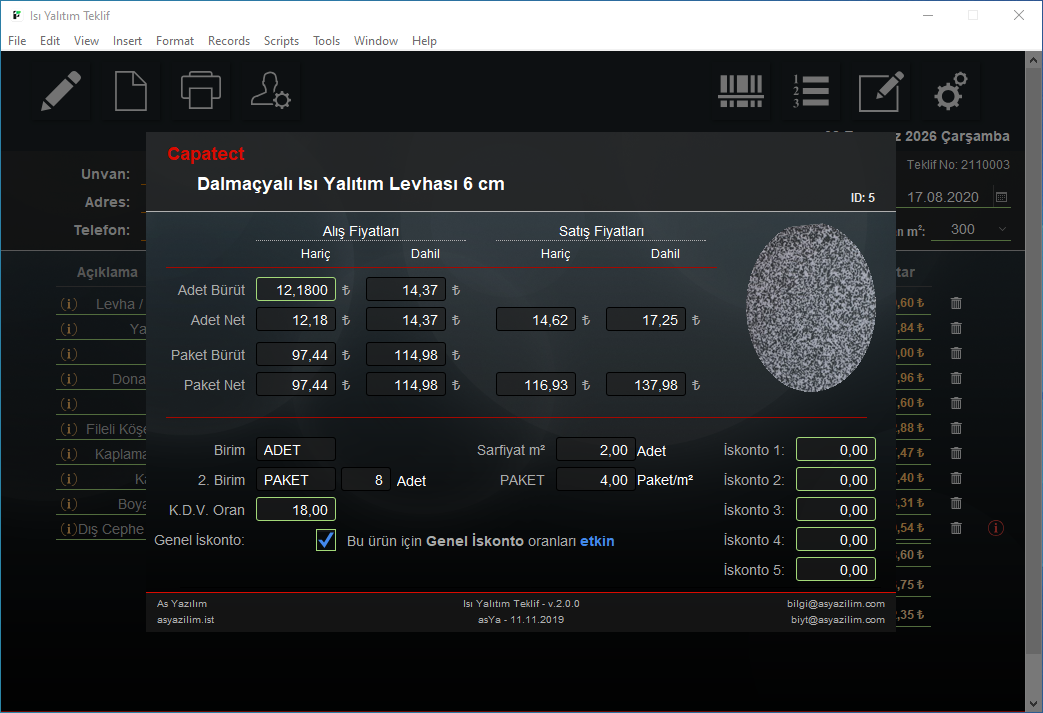Click the red info icon at right edge
Image resolution: width=1043 pixels, height=713 pixels.
tap(996, 528)
